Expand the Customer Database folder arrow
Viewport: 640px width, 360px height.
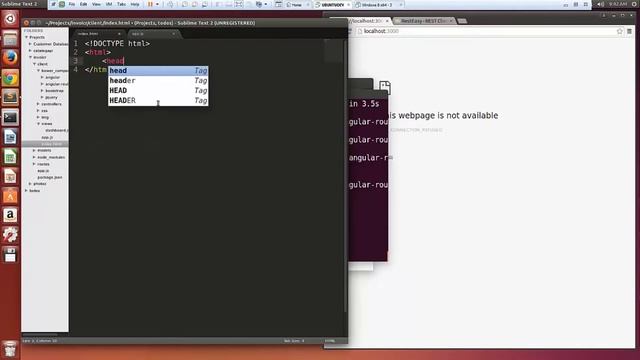tap(30, 44)
